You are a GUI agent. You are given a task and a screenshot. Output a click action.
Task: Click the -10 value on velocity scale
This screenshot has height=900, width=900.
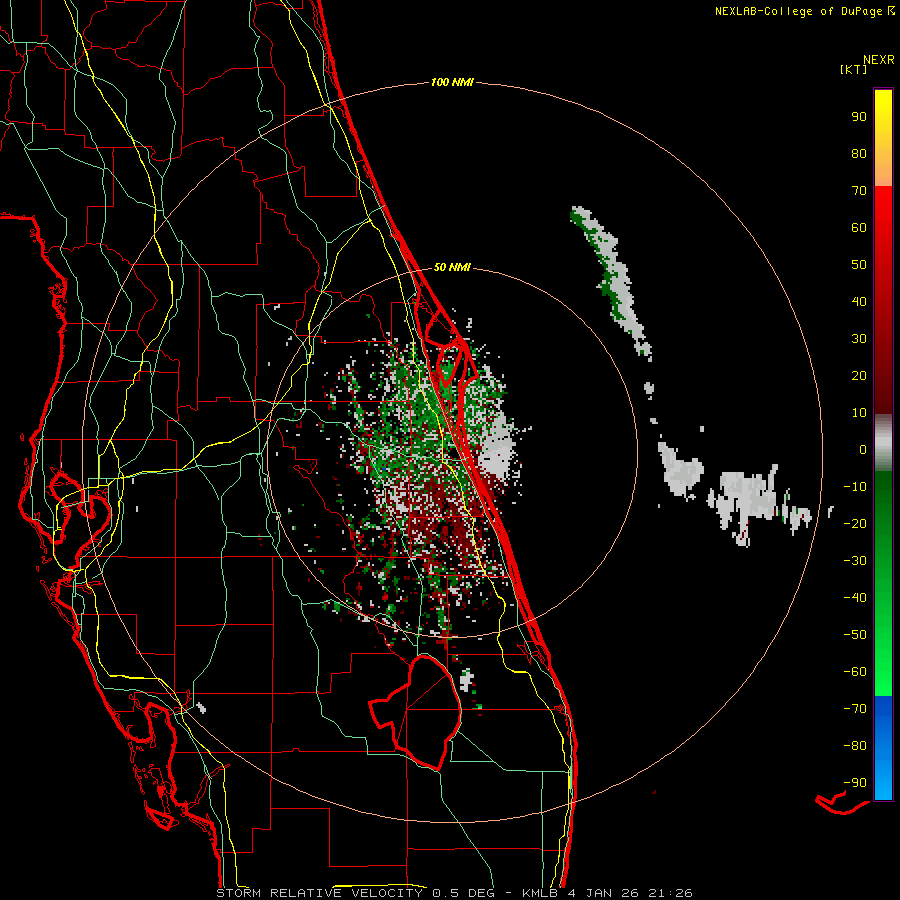(855, 487)
